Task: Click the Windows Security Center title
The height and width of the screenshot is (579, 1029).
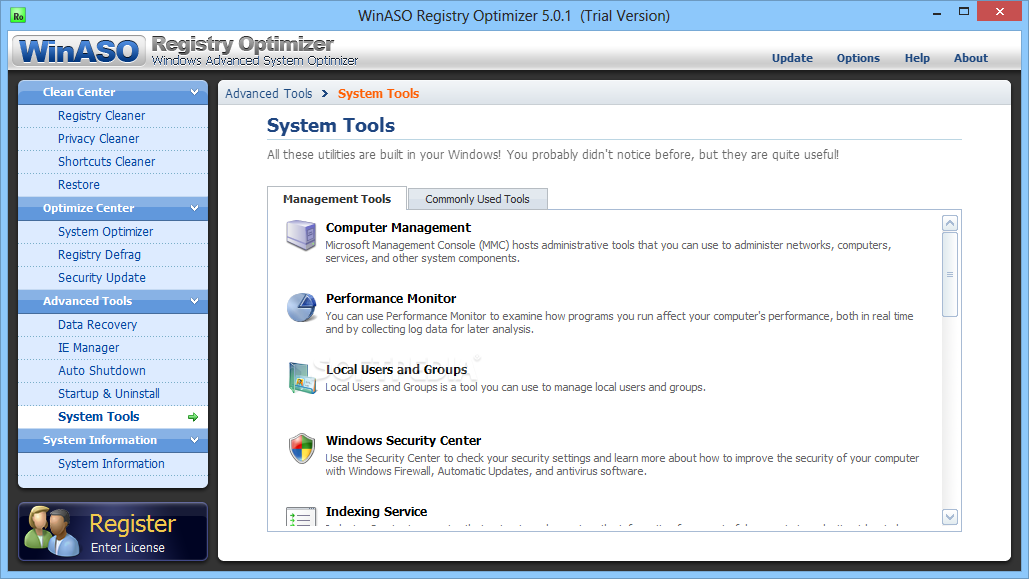Action: pos(404,440)
